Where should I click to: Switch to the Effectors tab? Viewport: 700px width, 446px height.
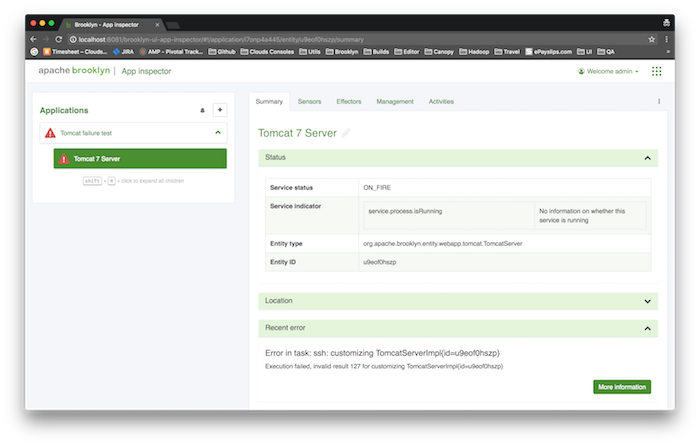coord(349,101)
